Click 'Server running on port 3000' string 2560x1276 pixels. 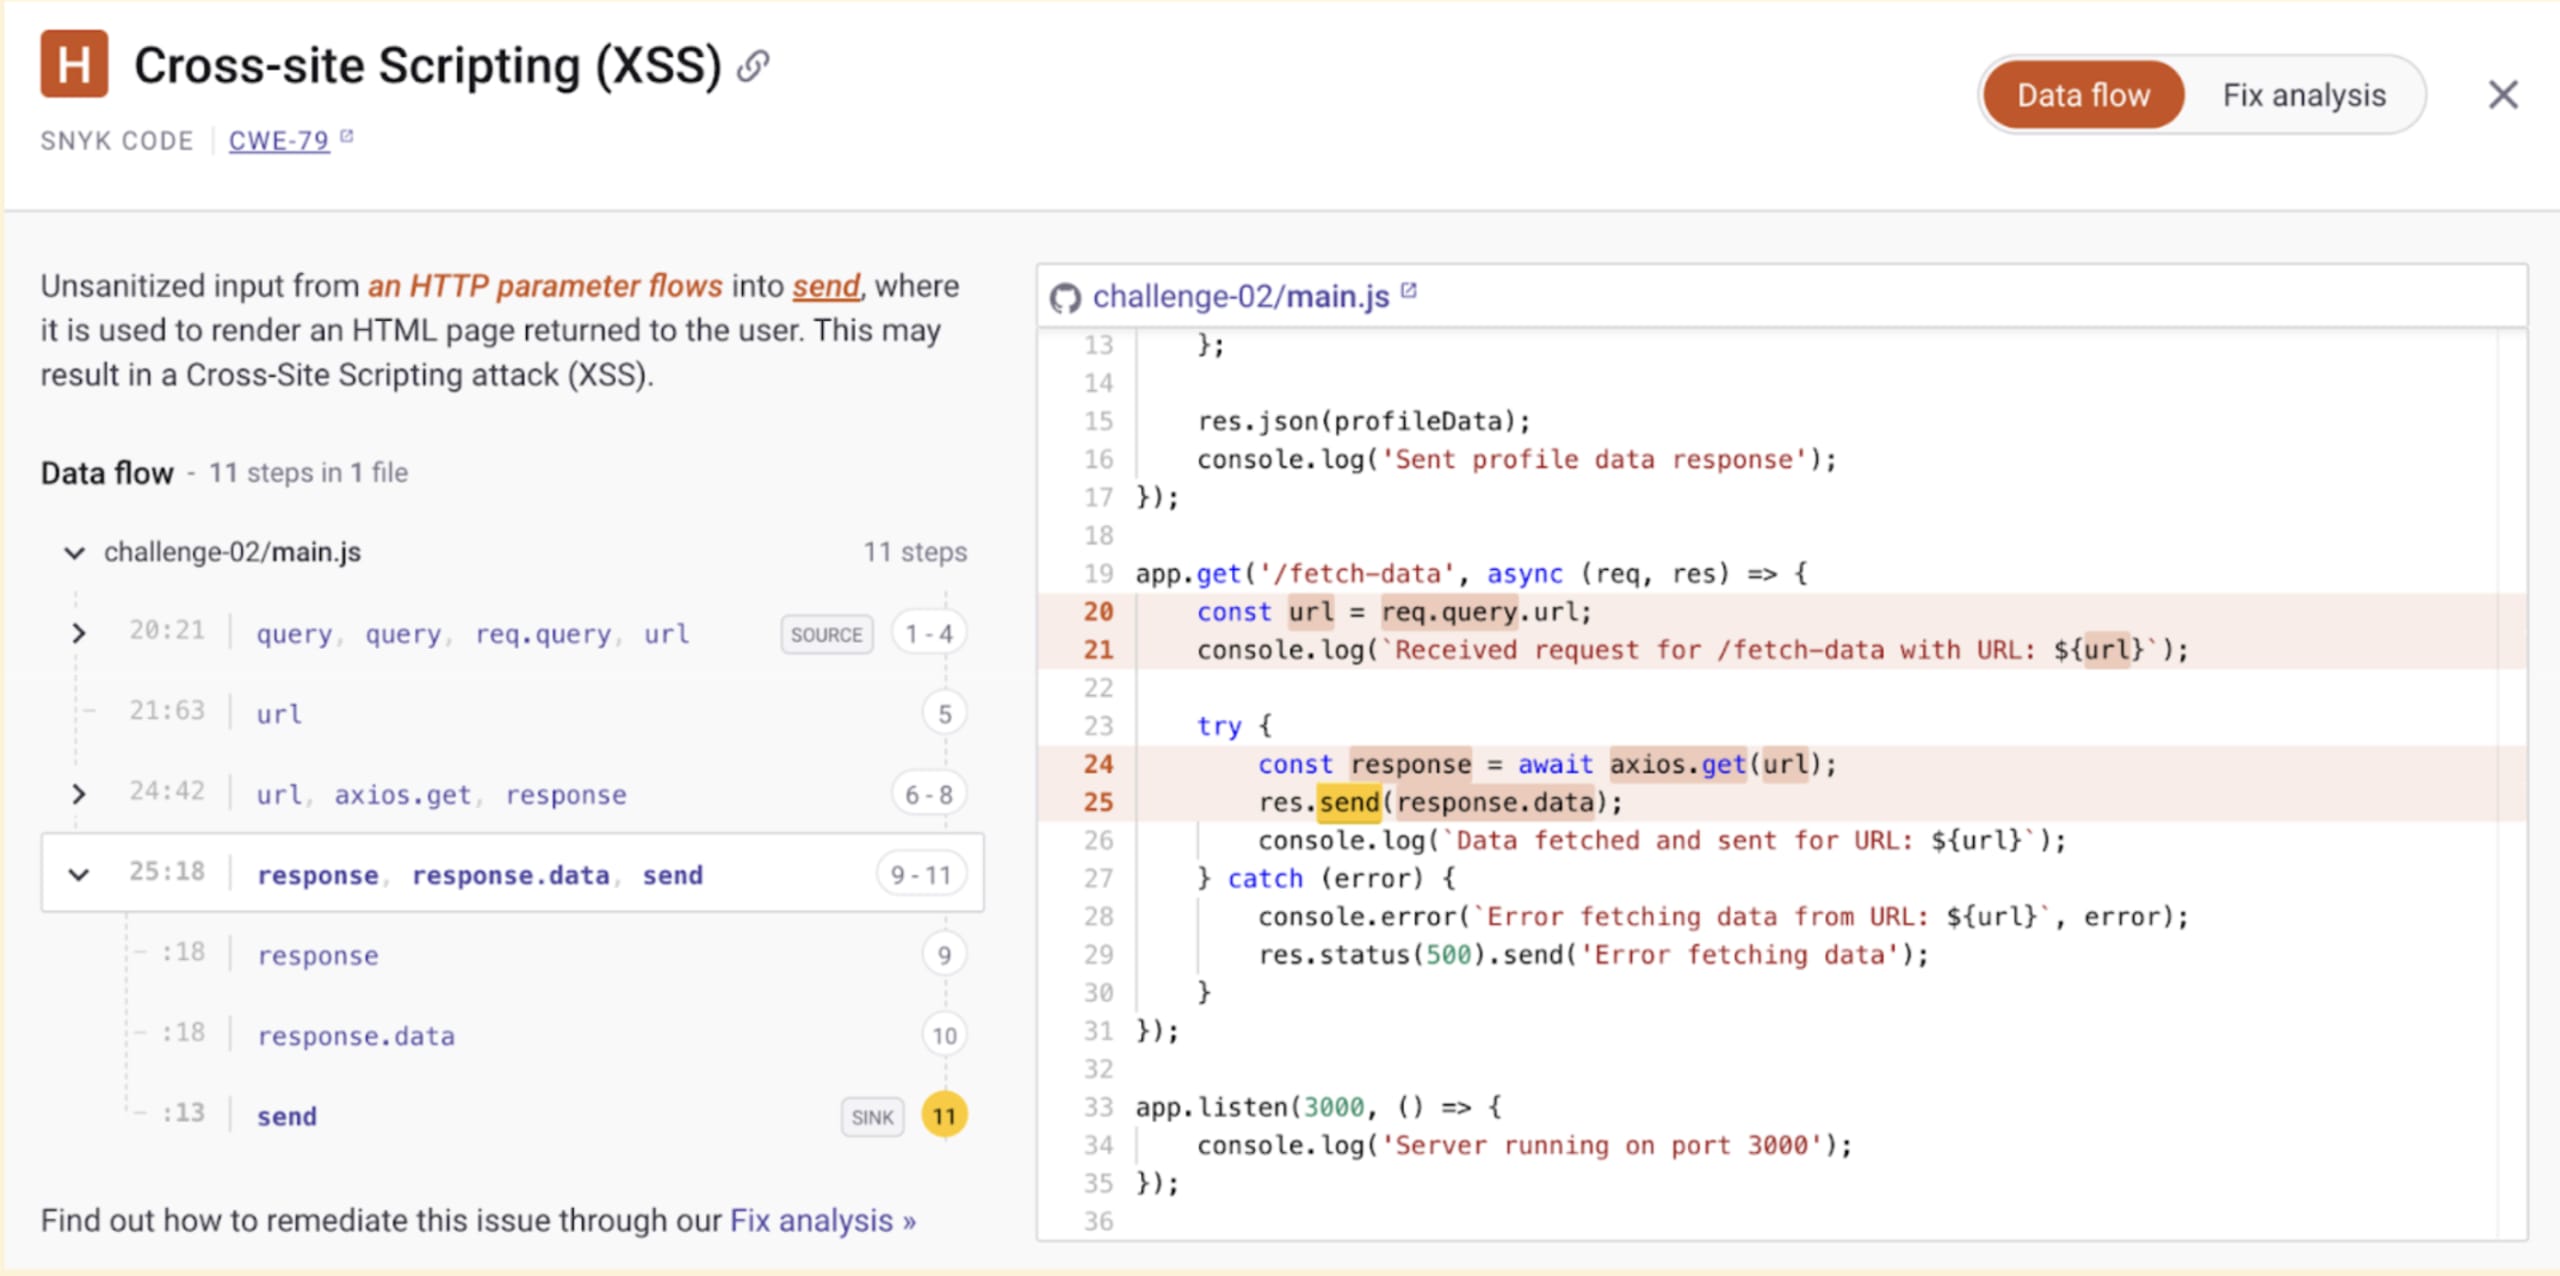(x=1602, y=1145)
